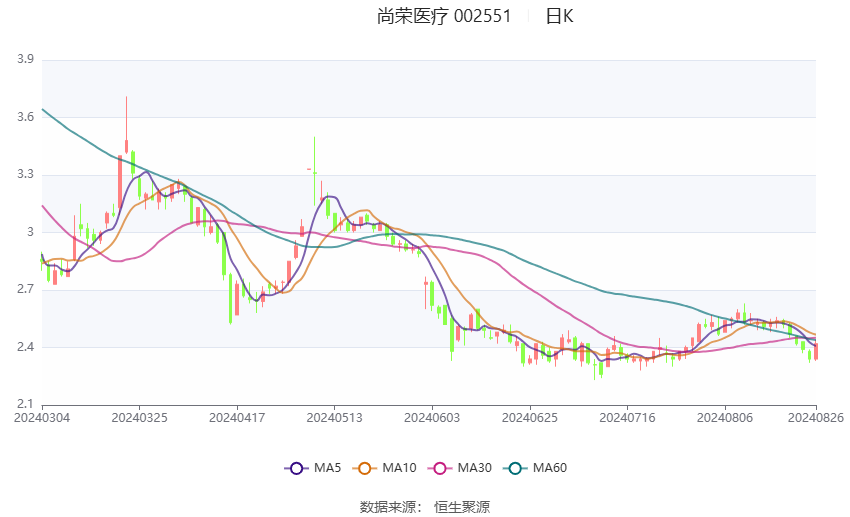Viewport: 850px width, 517px height.
Task: Click the x-axis date label 20240417
Action: coord(237,418)
